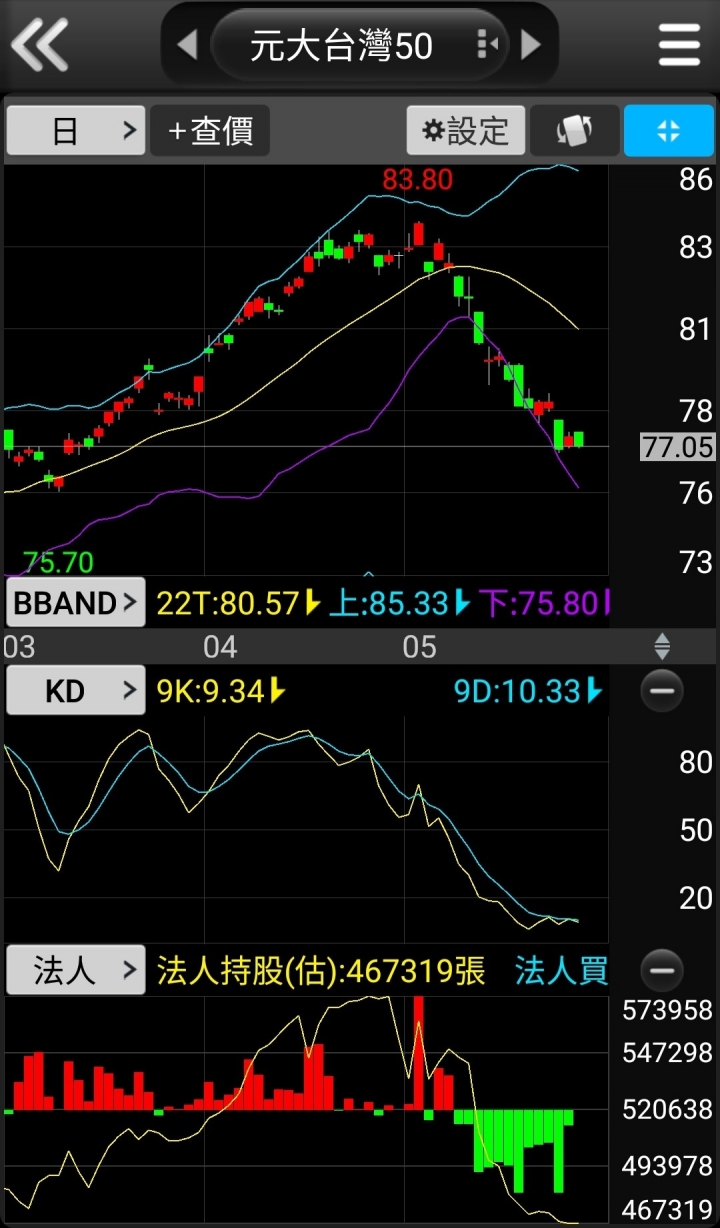This screenshot has height=1228, width=720.
Task: Tap the 03 month marker on timeline
Action: tap(19, 647)
